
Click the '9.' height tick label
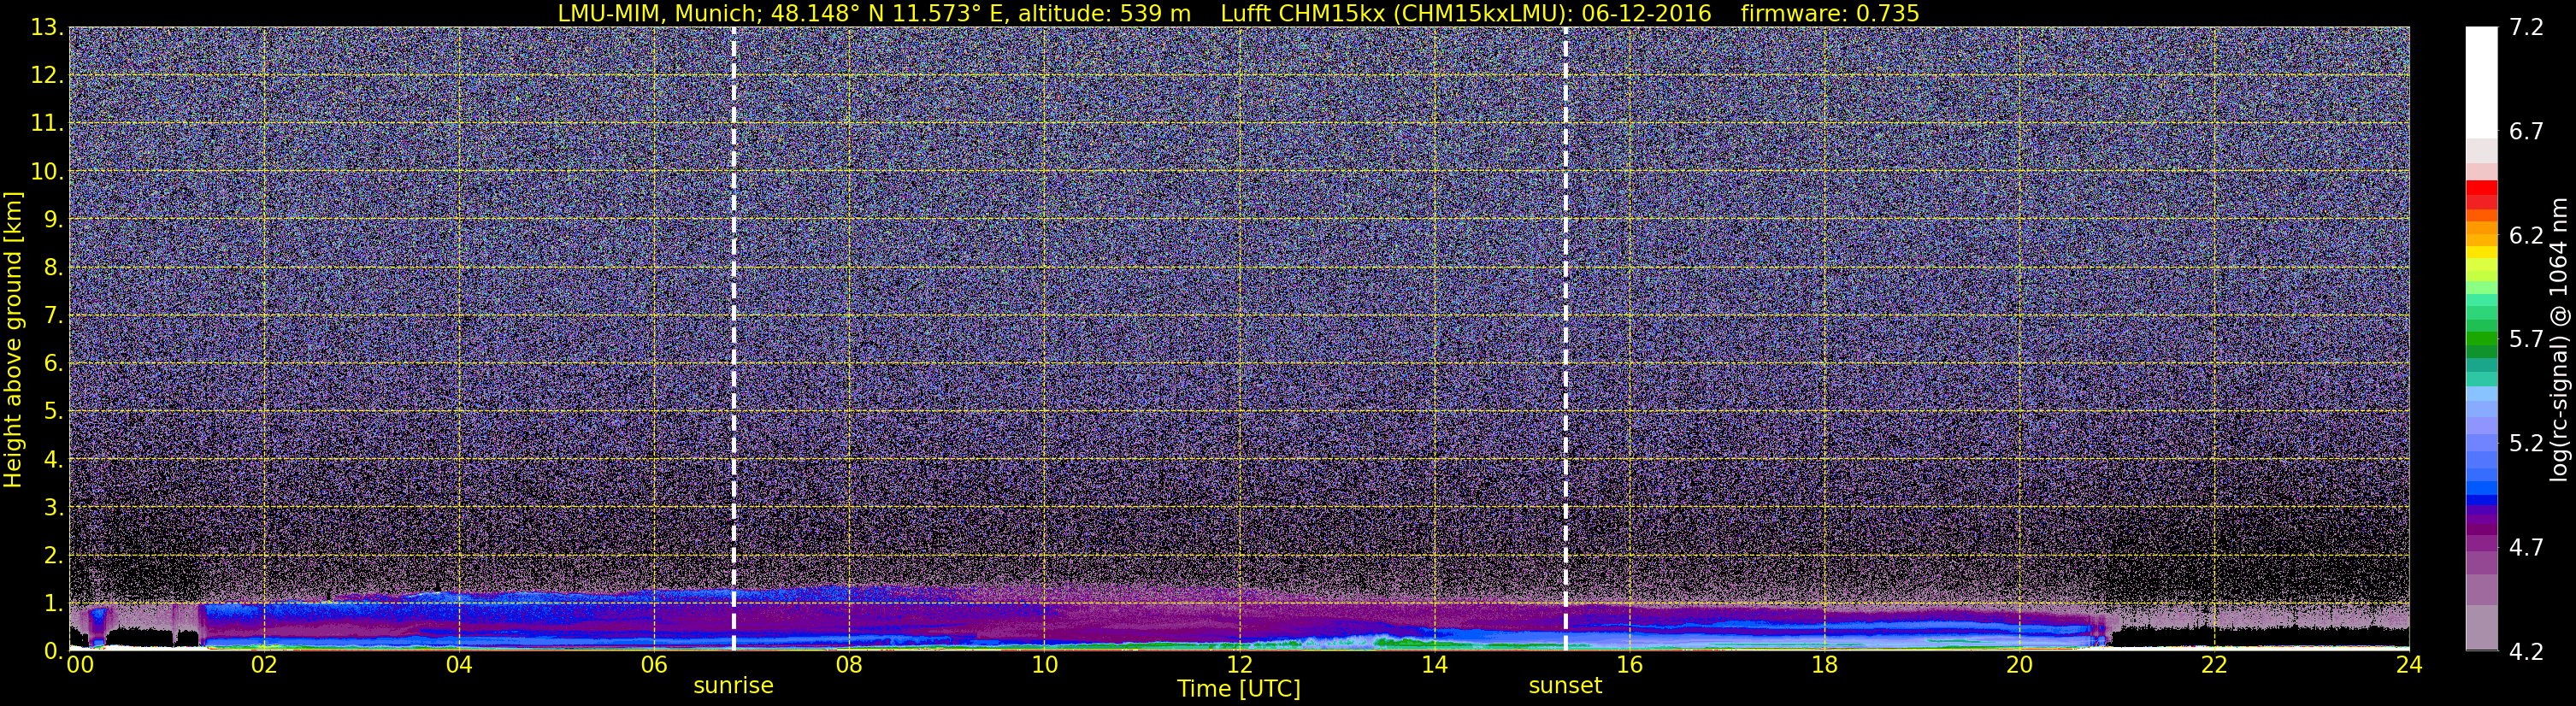pyautogui.click(x=53, y=219)
